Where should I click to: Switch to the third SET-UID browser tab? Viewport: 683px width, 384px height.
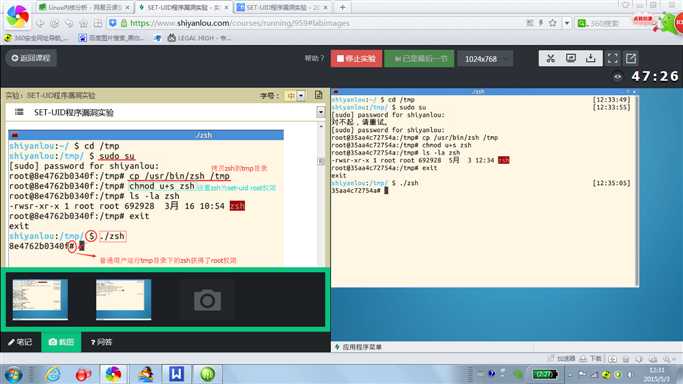point(282,7)
